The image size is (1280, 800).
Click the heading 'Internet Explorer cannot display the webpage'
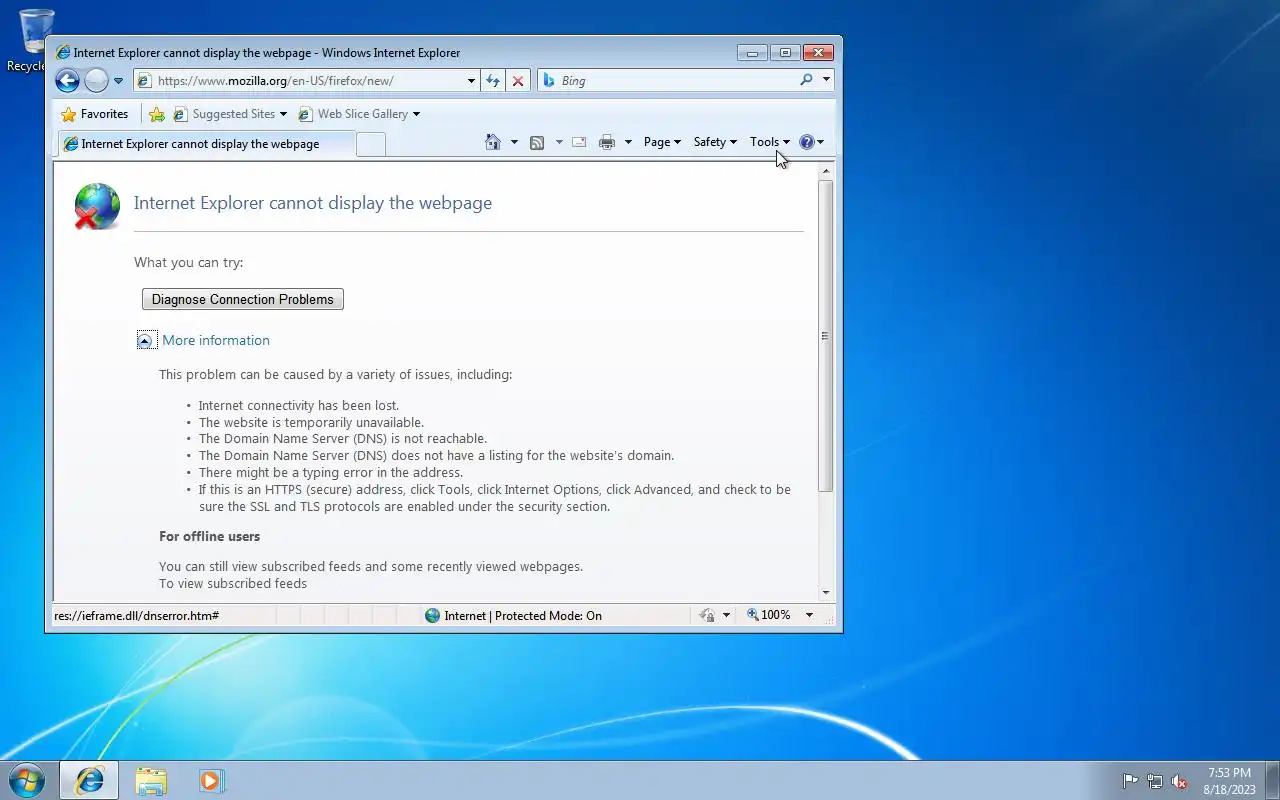click(x=313, y=203)
